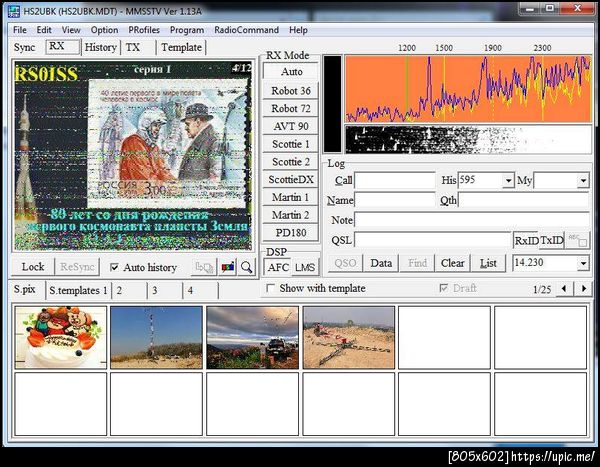Click the ReSync button
Image resolution: width=600 pixels, height=467 pixels.
[77, 267]
